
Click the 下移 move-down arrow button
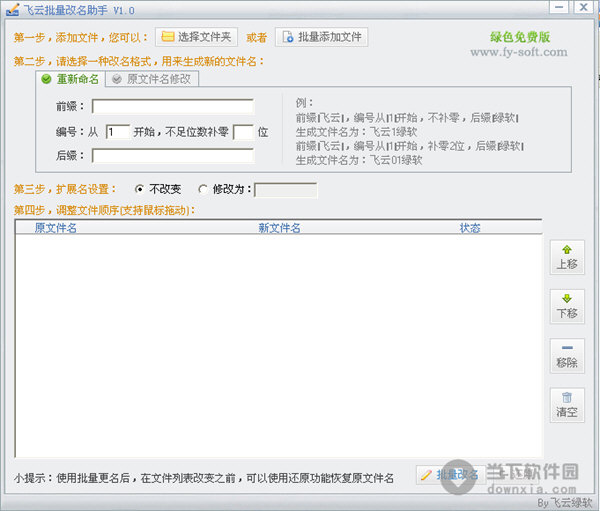[x=567, y=307]
